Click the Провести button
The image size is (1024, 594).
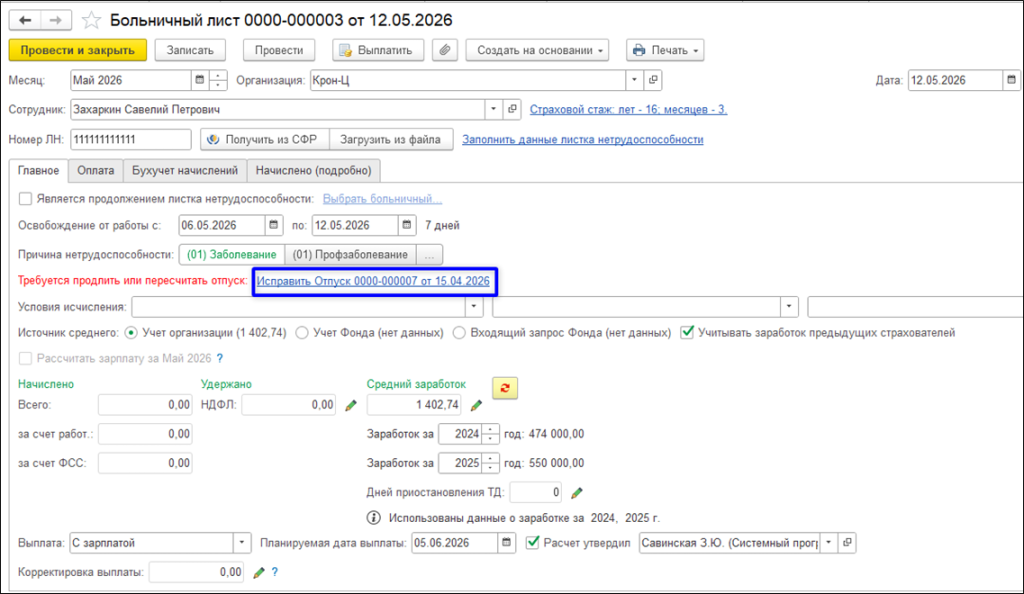(279, 50)
